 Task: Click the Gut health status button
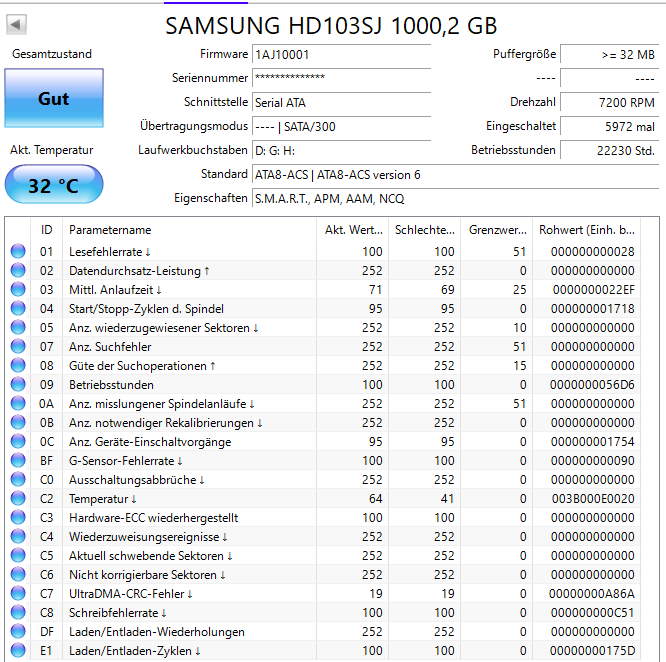coord(54,98)
